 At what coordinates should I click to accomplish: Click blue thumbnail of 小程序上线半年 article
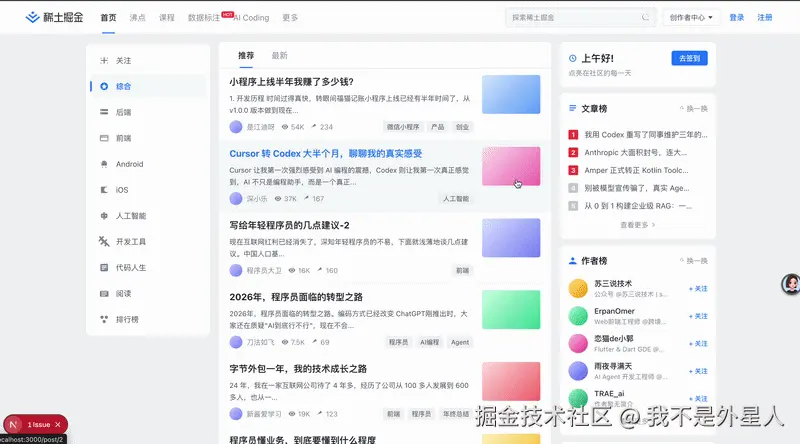[x=511, y=94]
